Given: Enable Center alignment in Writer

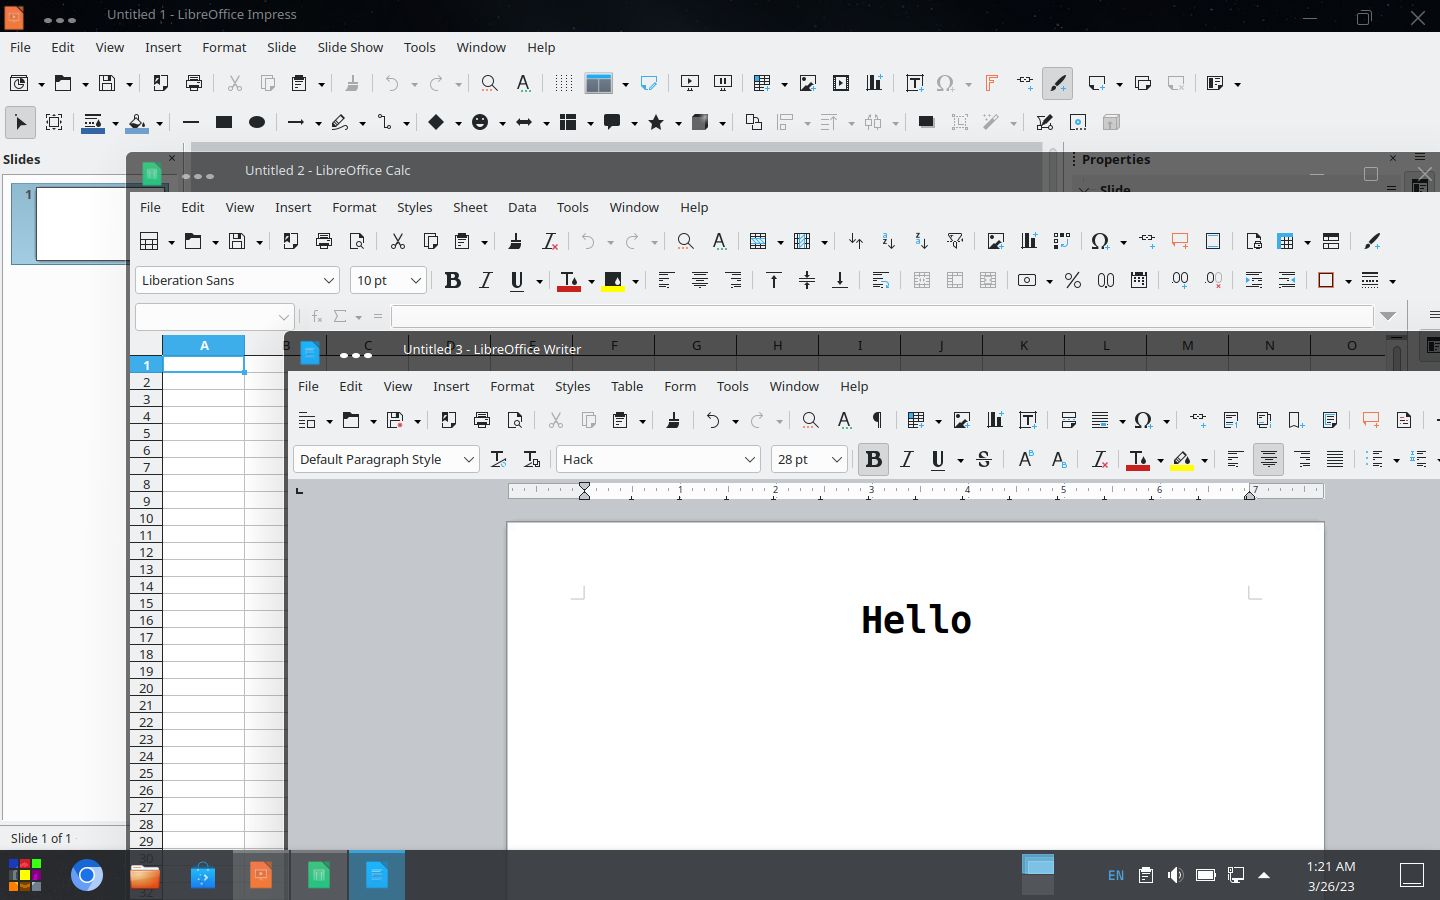Looking at the screenshot, I should click(1269, 459).
